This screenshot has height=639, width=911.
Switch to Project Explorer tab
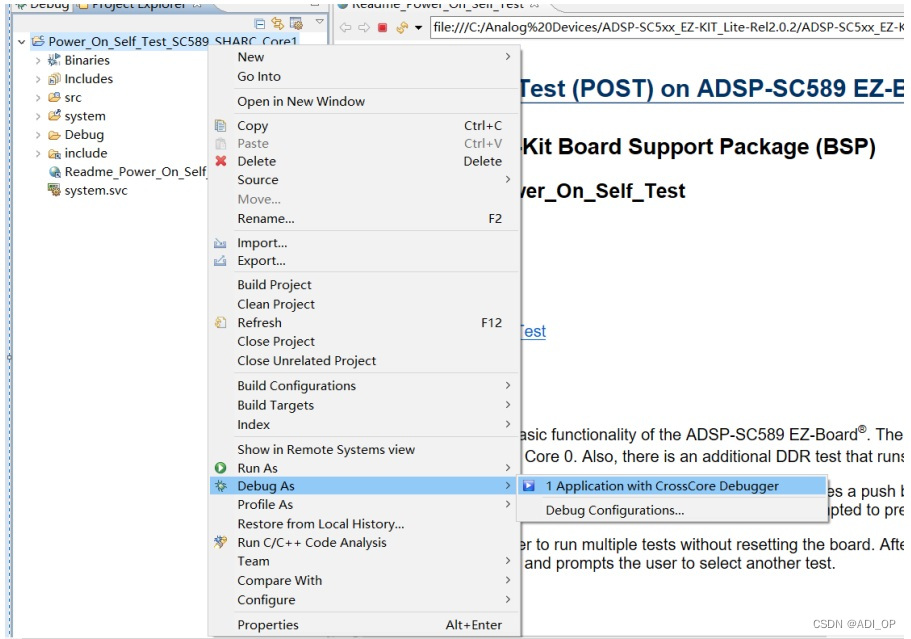coord(139,5)
